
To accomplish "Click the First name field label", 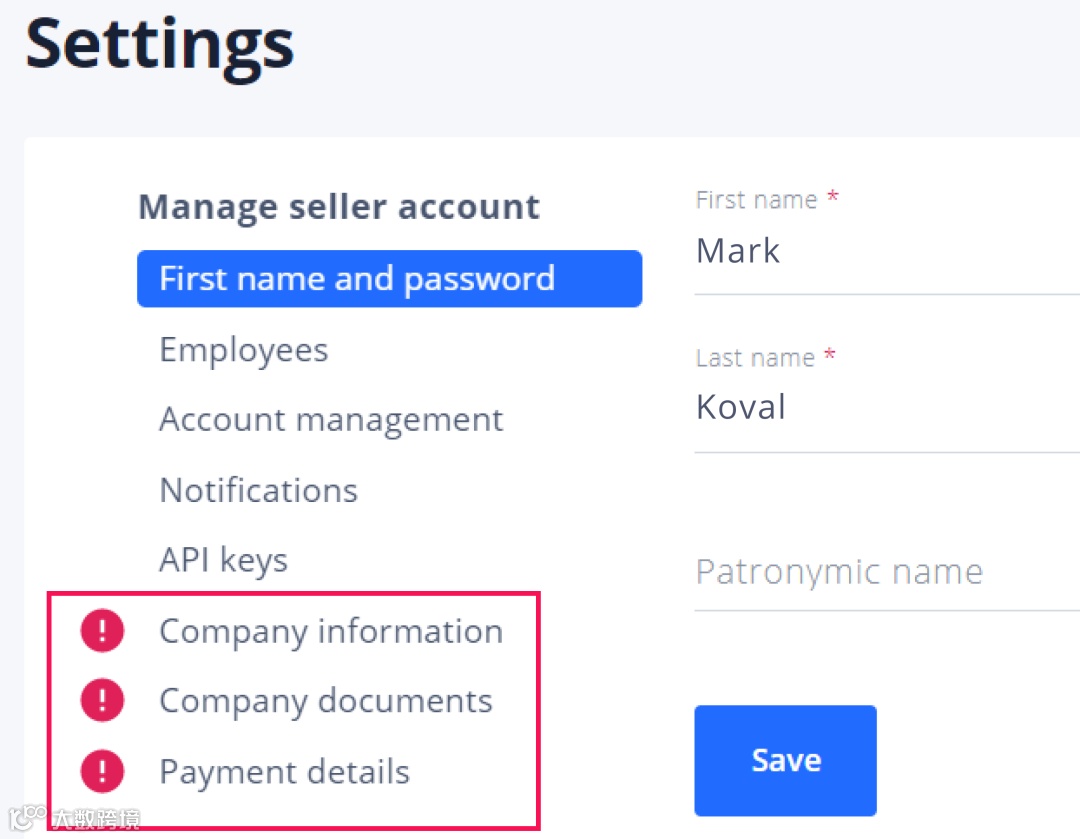I will (757, 200).
